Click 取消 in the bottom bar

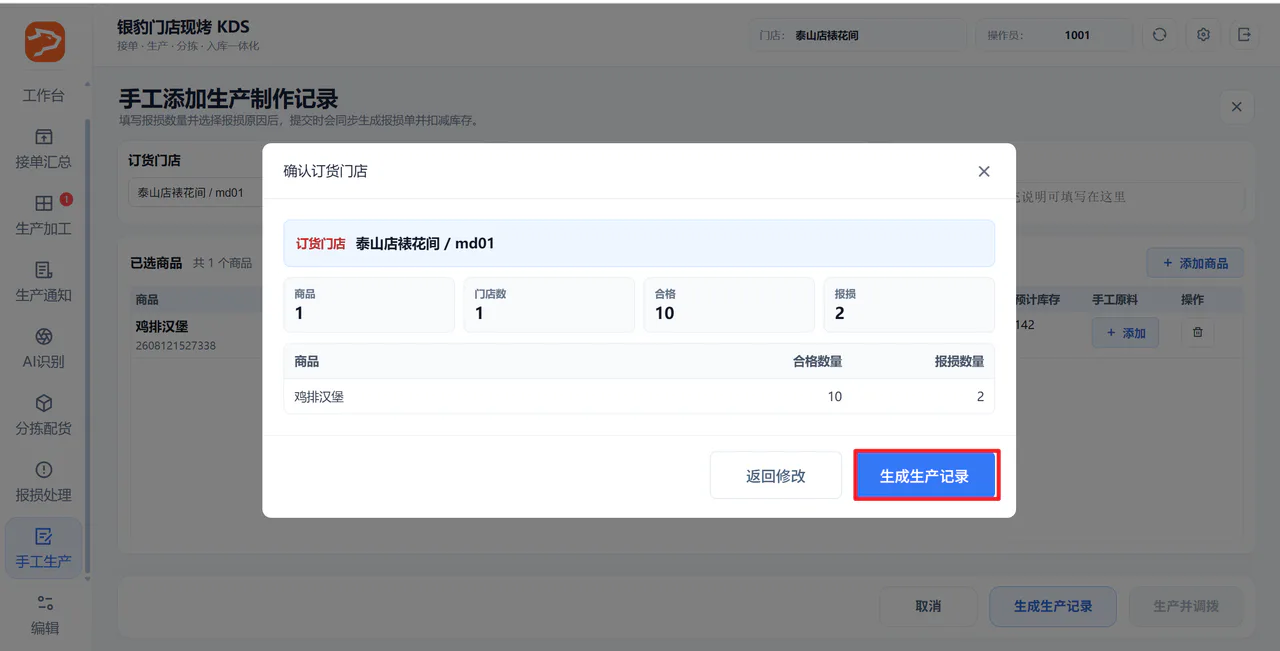point(928,606)
